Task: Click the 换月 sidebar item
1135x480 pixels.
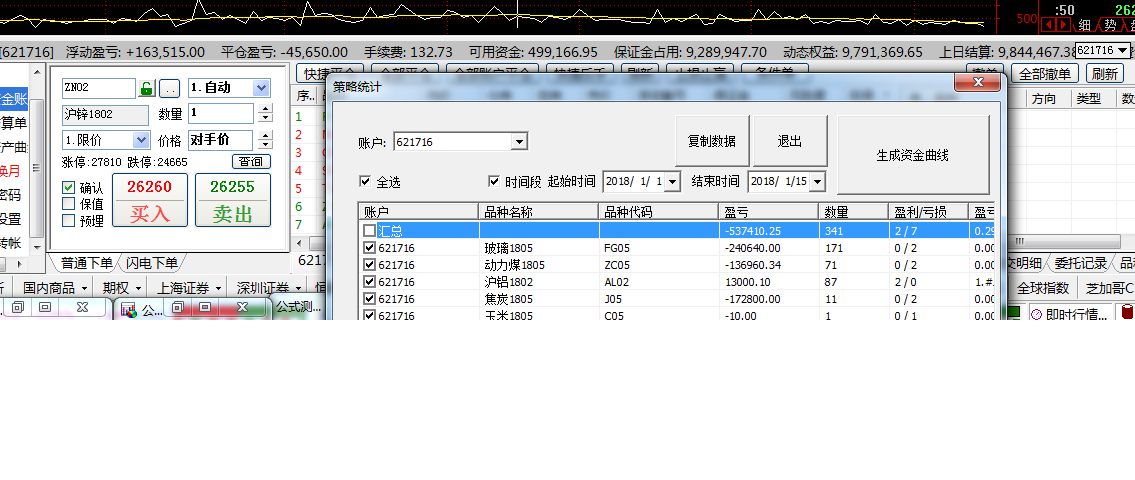Action: pyautogui.click(x=10, y=172)
